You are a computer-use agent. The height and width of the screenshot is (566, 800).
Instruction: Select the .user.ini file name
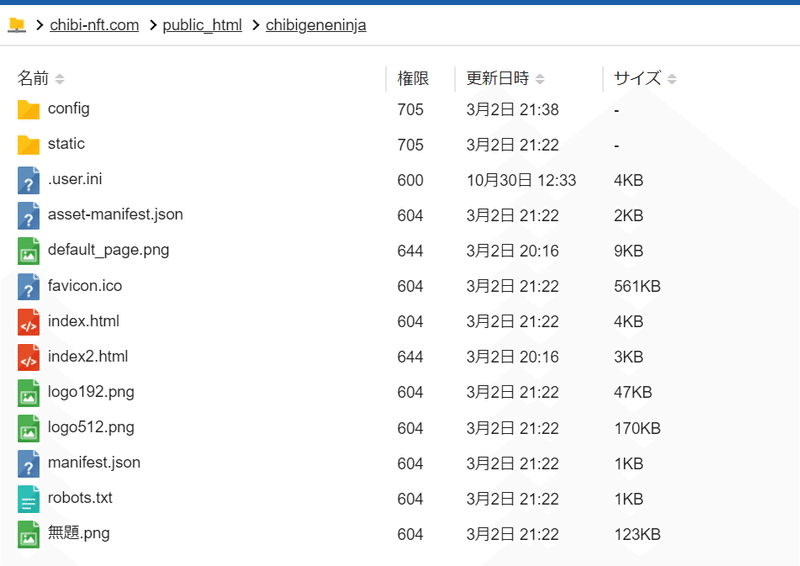[75, 179]
